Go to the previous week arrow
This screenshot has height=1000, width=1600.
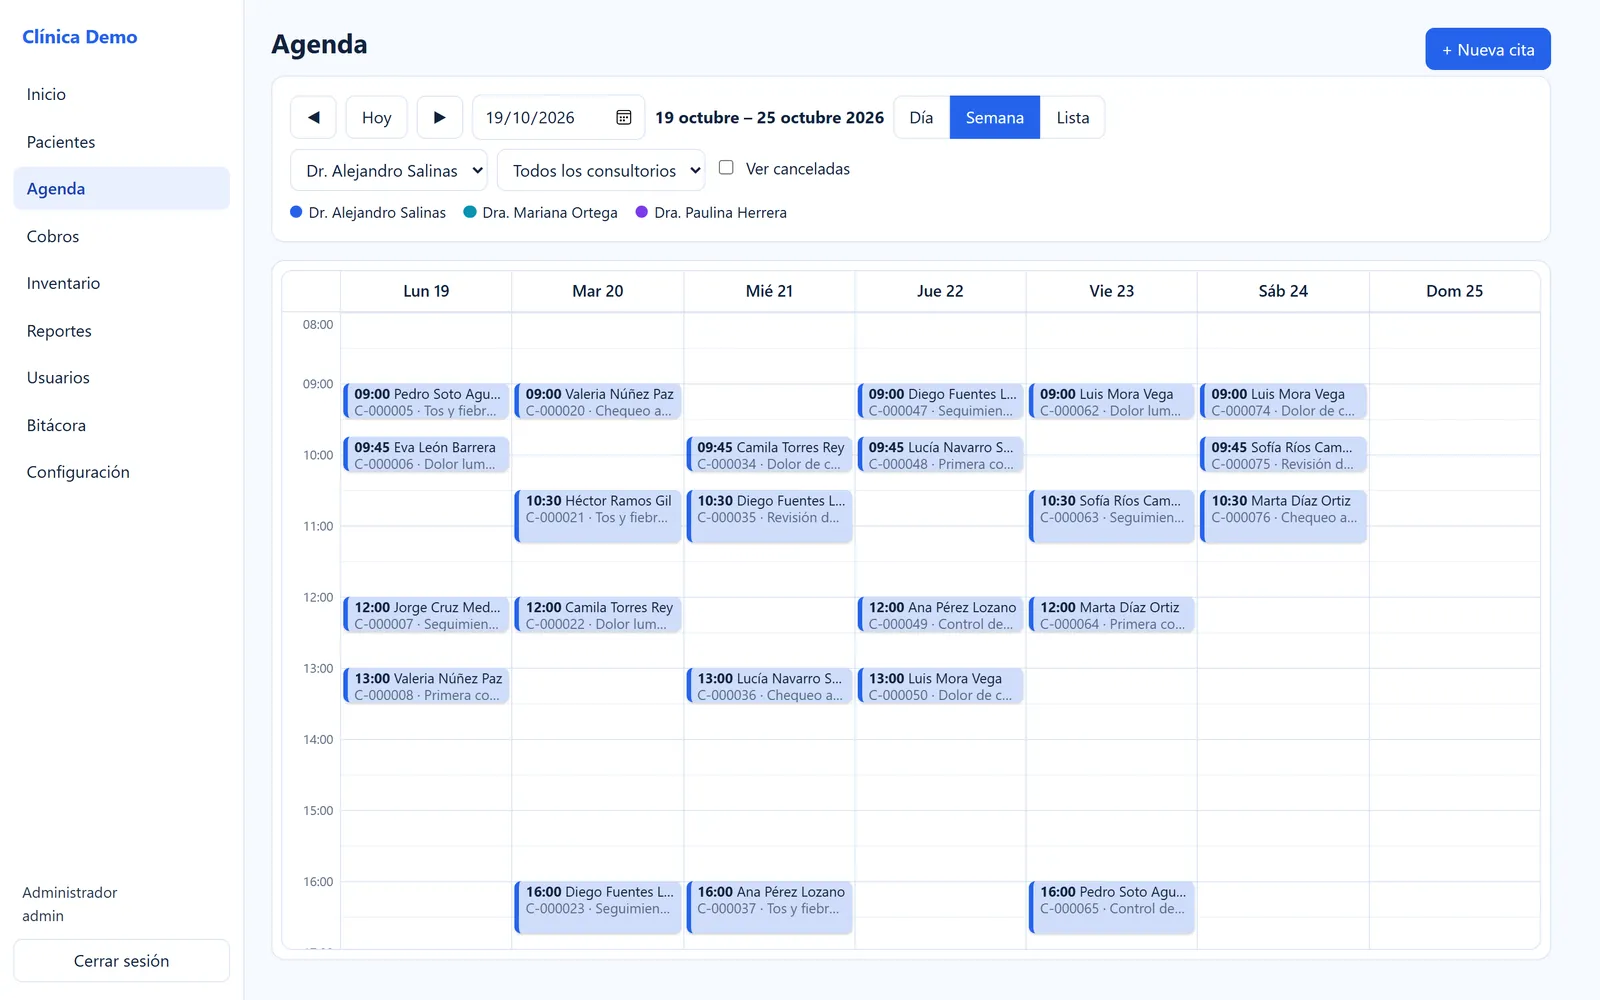pyautogui.click(x=313, y=117)
